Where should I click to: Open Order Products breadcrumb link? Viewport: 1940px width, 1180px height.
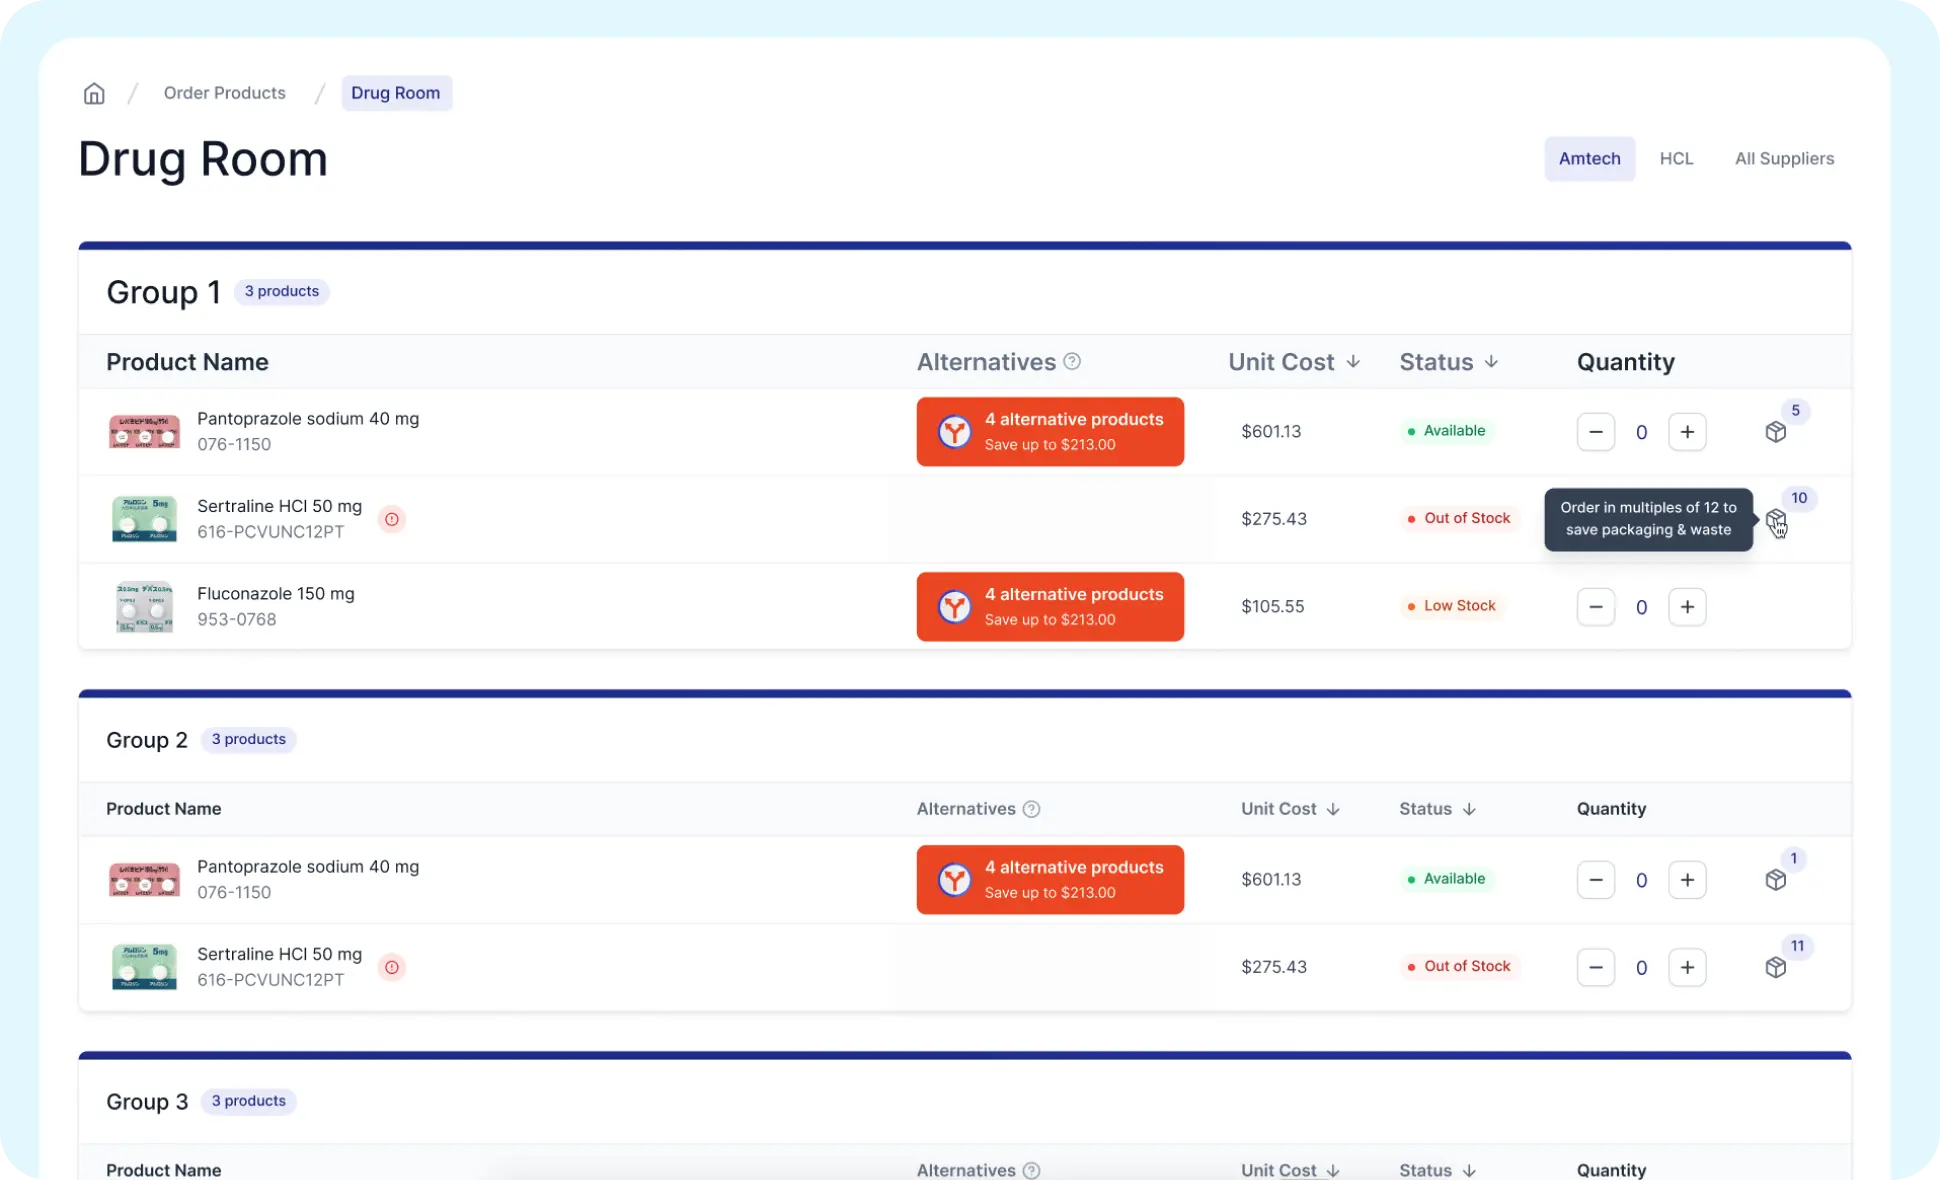pos(224,93)
